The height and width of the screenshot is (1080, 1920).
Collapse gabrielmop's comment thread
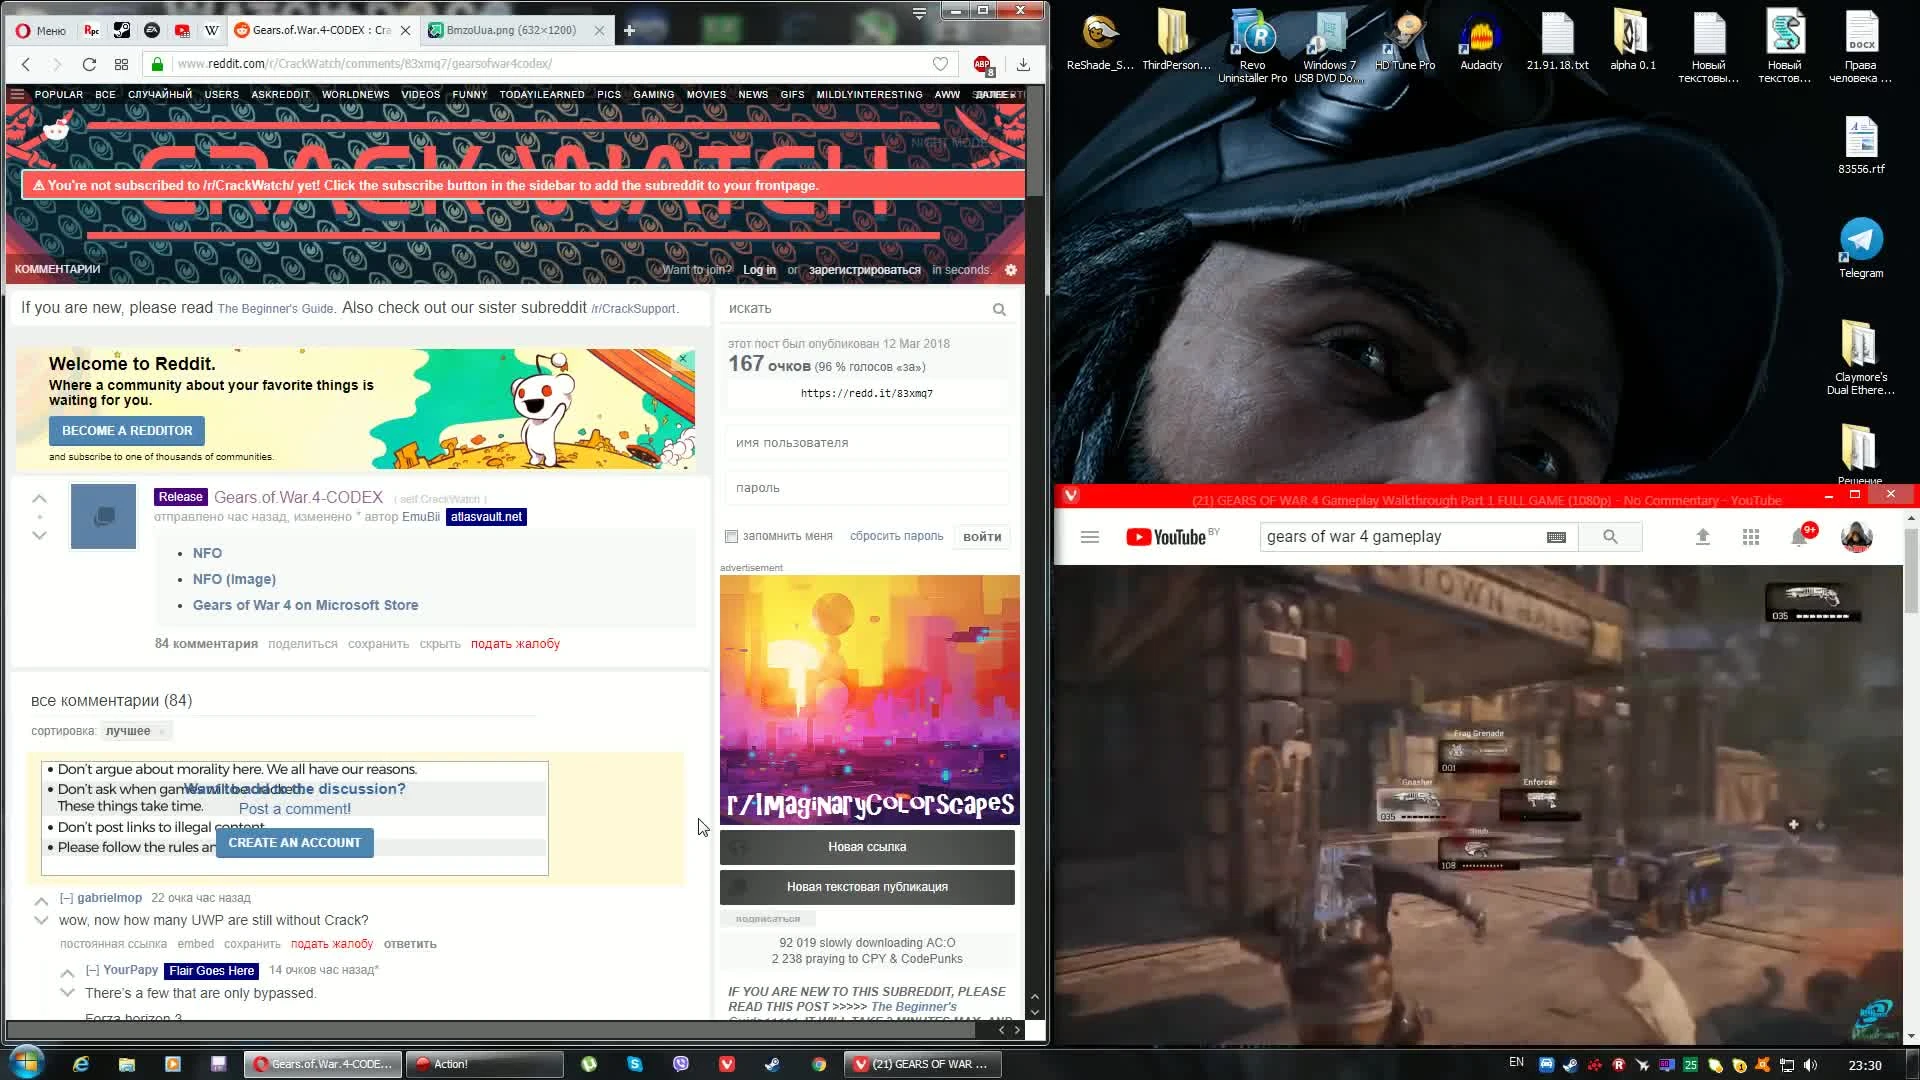pyautogui.click(x=66, y=898)
